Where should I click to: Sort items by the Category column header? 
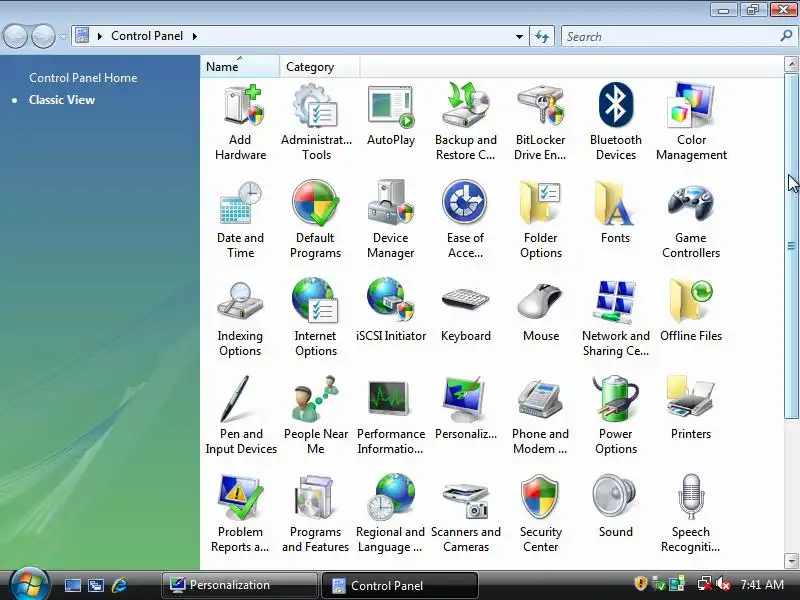319,67
